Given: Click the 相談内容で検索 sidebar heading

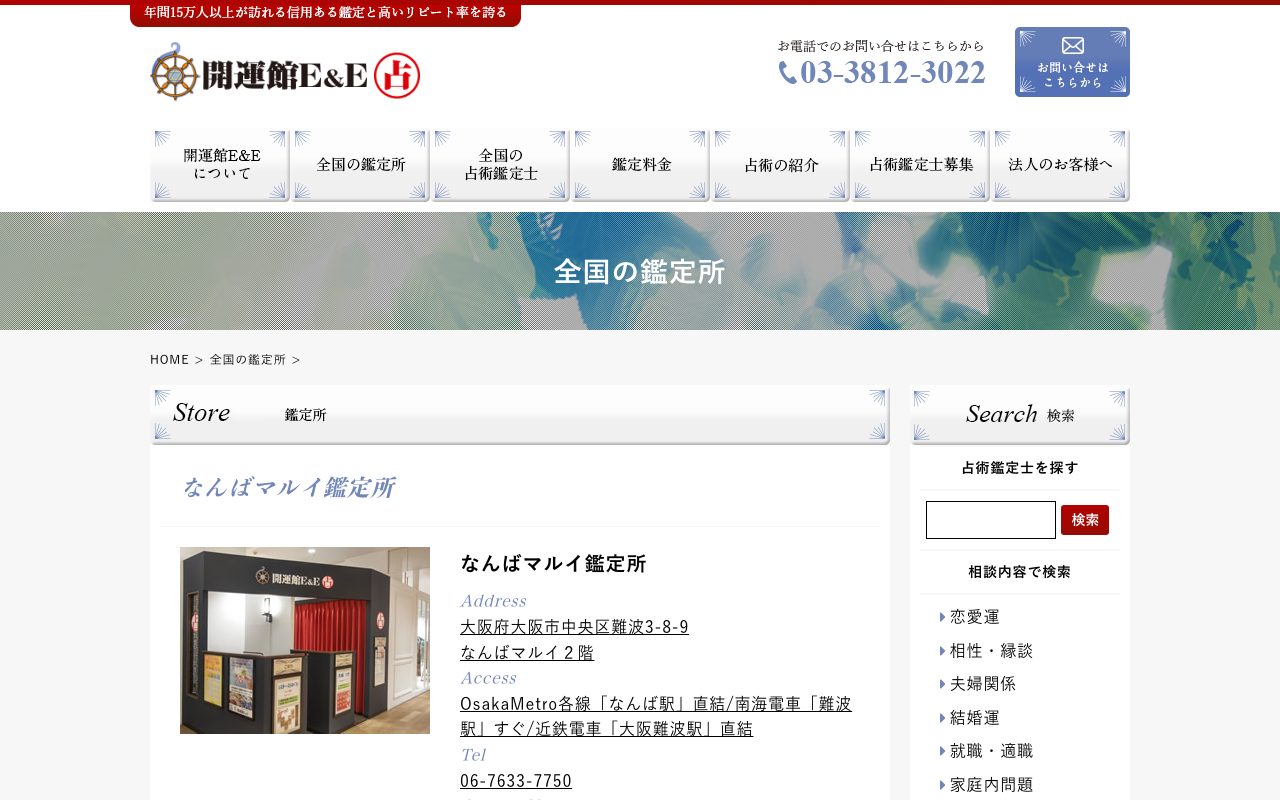Looking at the screenshot, I should coord(1020,572).
